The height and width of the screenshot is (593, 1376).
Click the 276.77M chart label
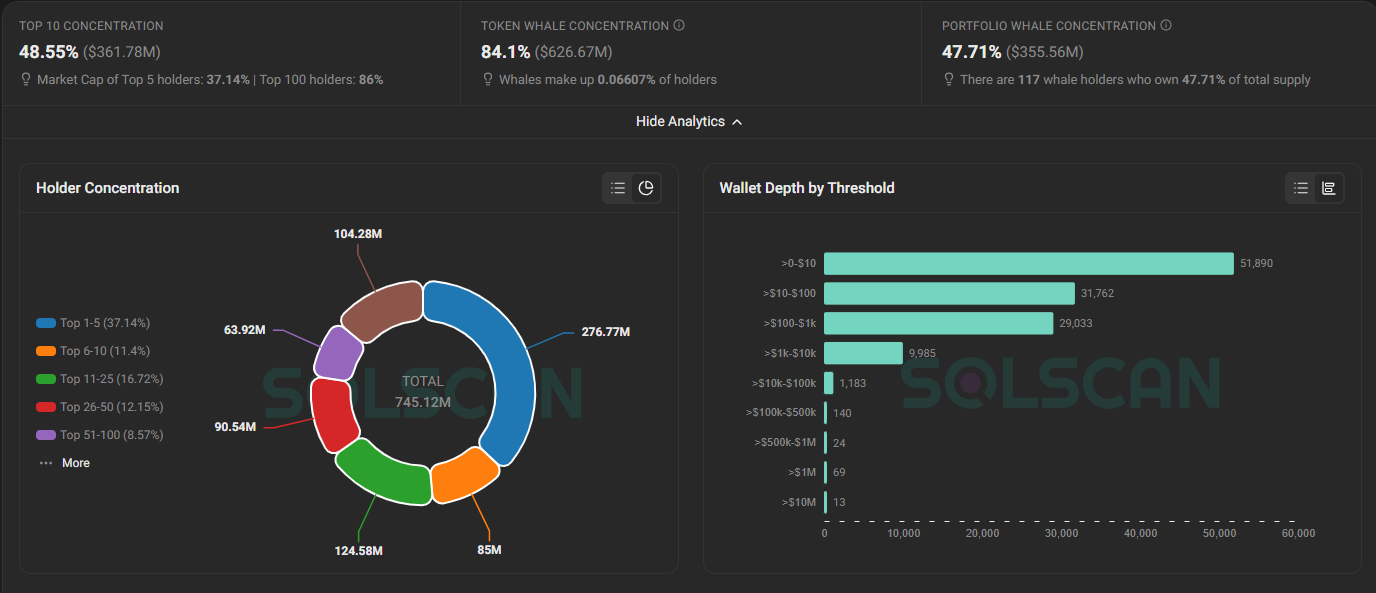tap(605, 331)
